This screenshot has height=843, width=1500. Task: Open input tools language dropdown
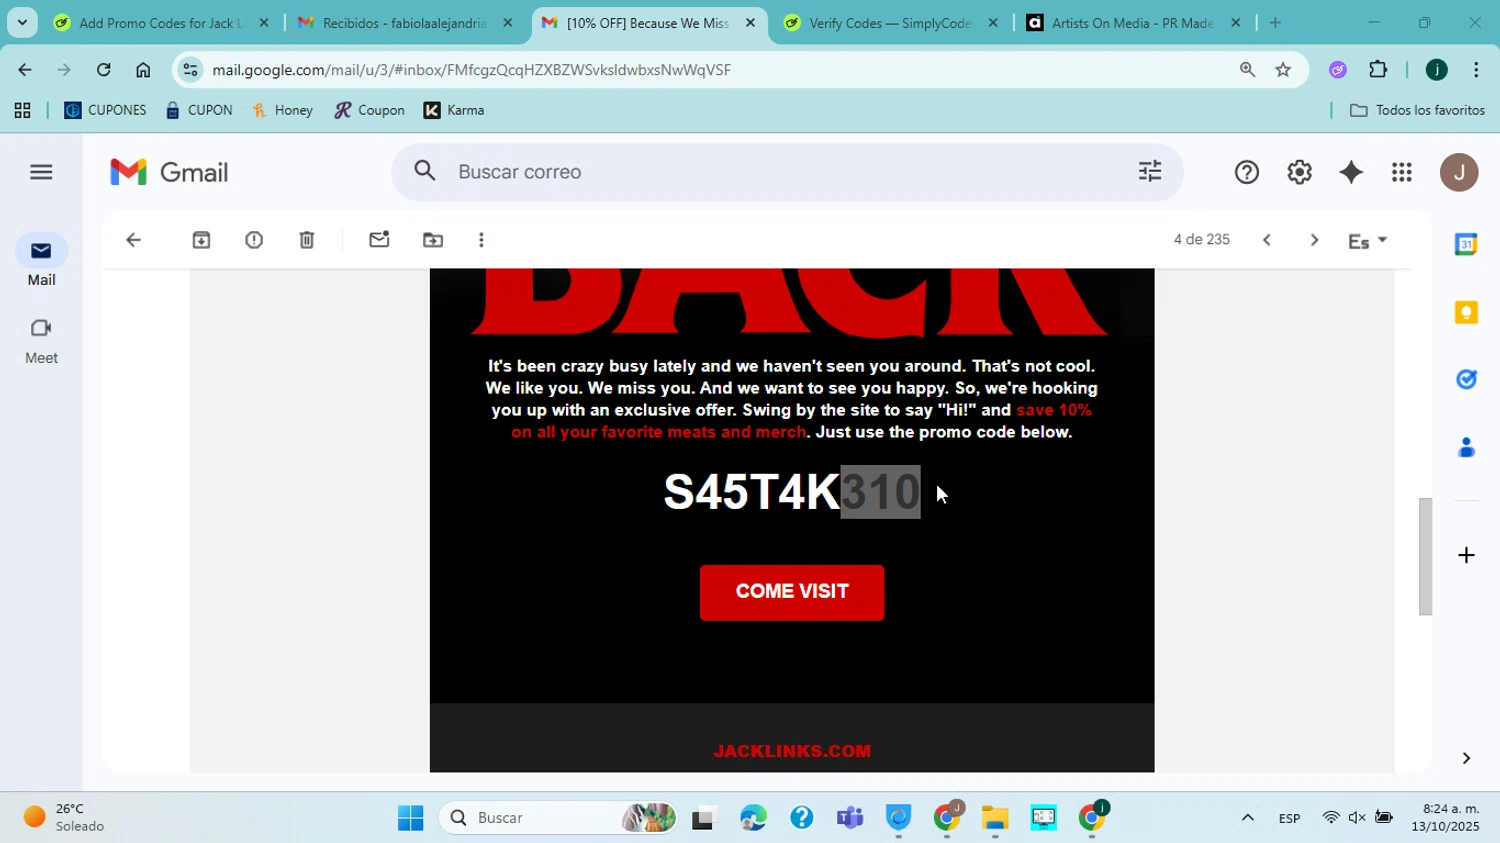[x=1368, y=241]
